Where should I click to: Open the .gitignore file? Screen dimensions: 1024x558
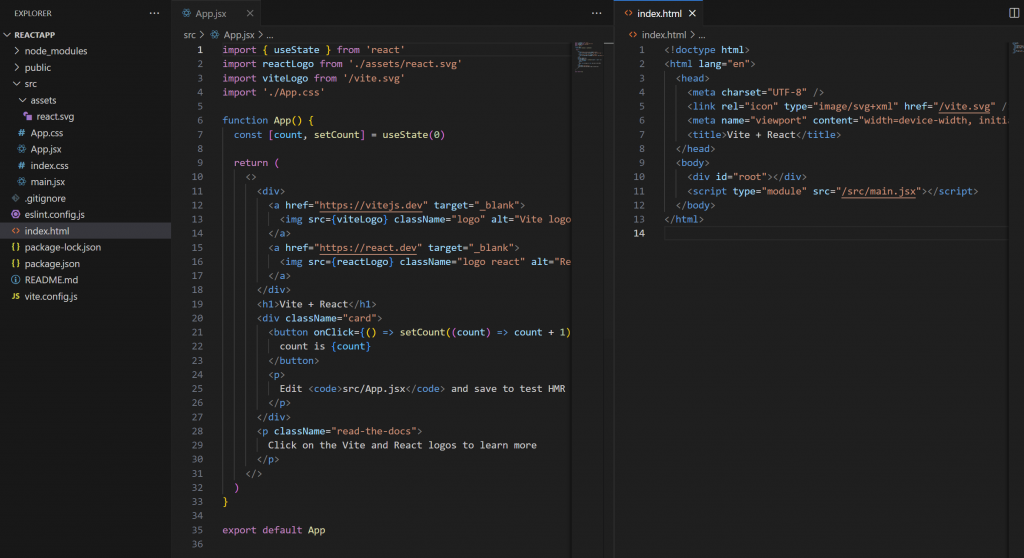click(x=86, y=198)
